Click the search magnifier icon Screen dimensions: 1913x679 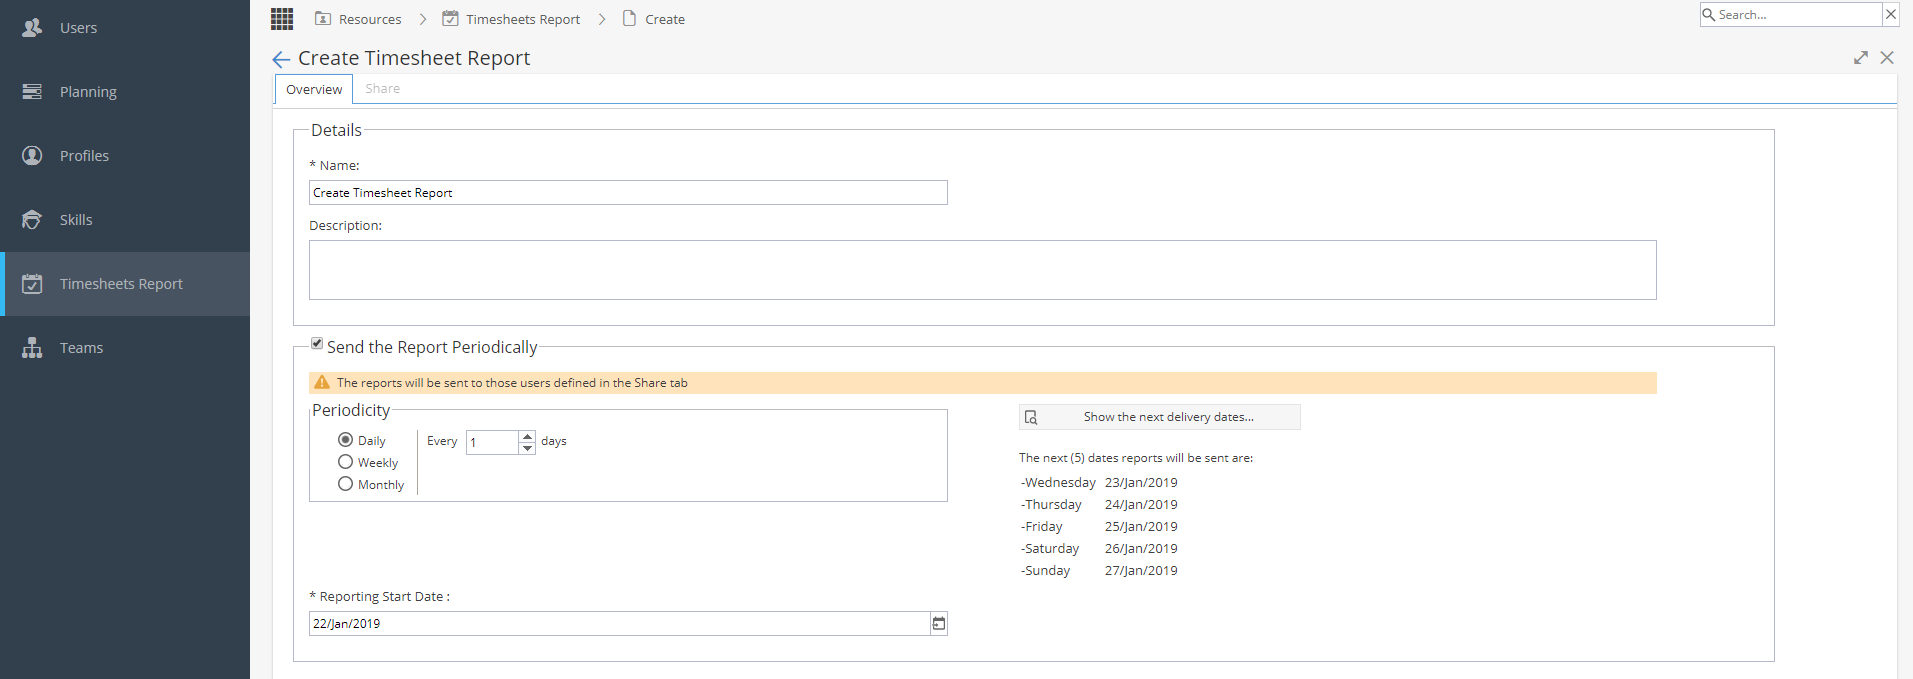[1709, 14]
